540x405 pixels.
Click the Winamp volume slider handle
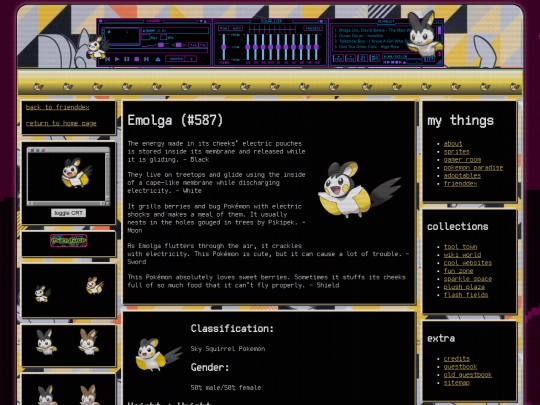(161, 45)
